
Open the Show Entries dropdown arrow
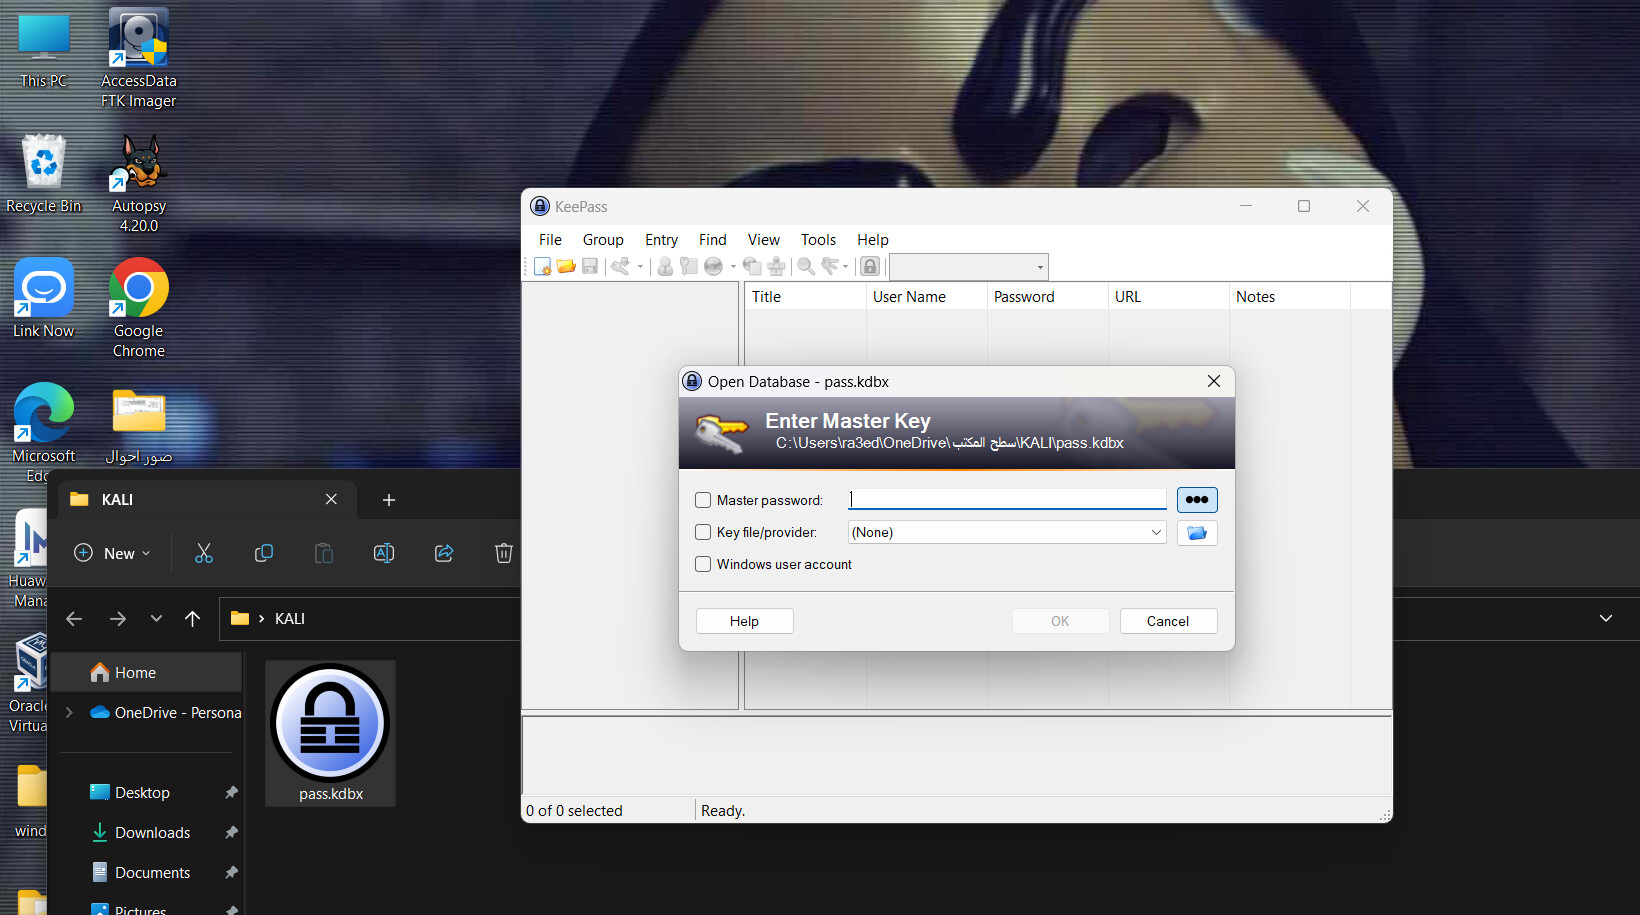coord(846,266)
